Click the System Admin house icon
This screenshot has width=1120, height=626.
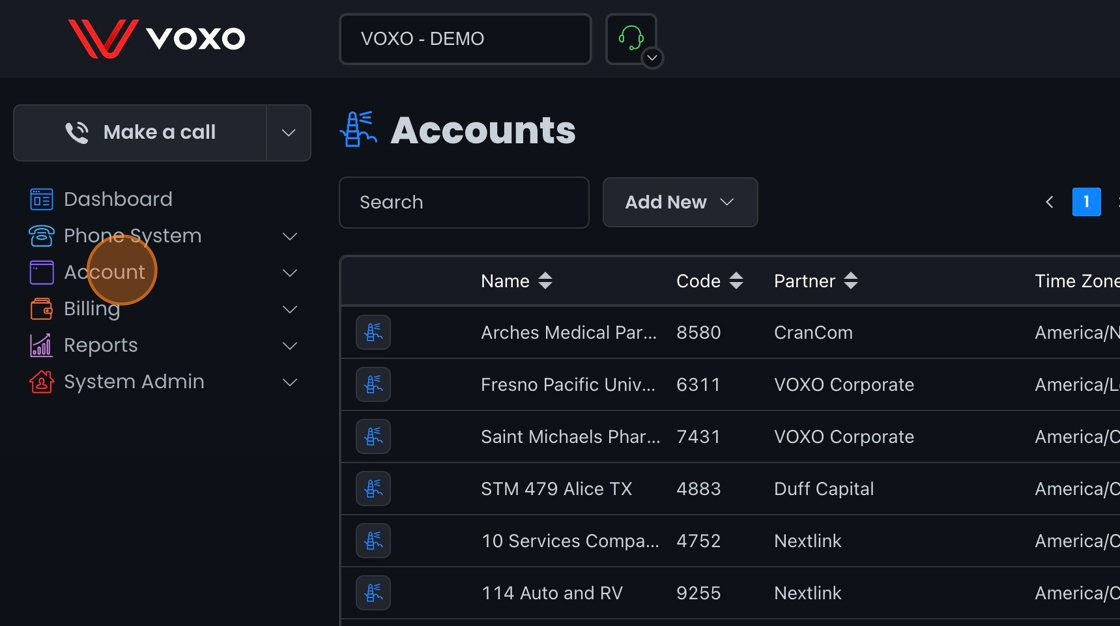pyautogui.click(x=41, y=382)
